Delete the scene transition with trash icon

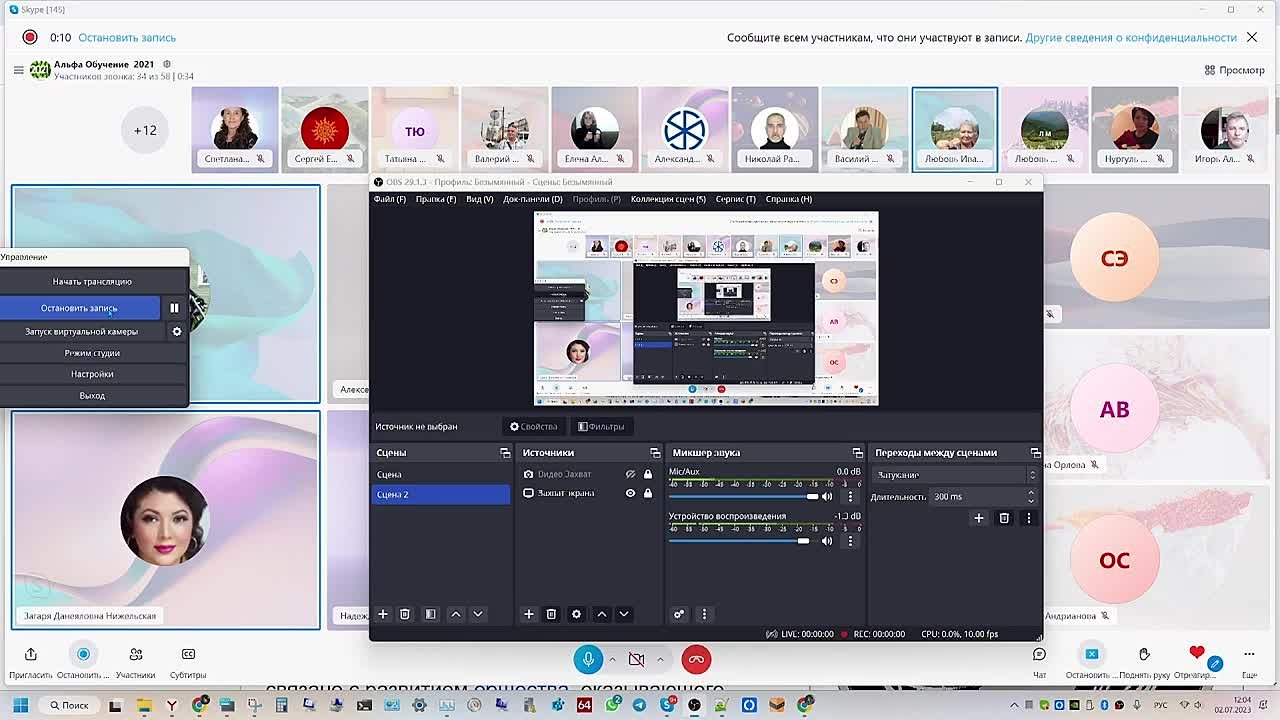[1004, 518]
